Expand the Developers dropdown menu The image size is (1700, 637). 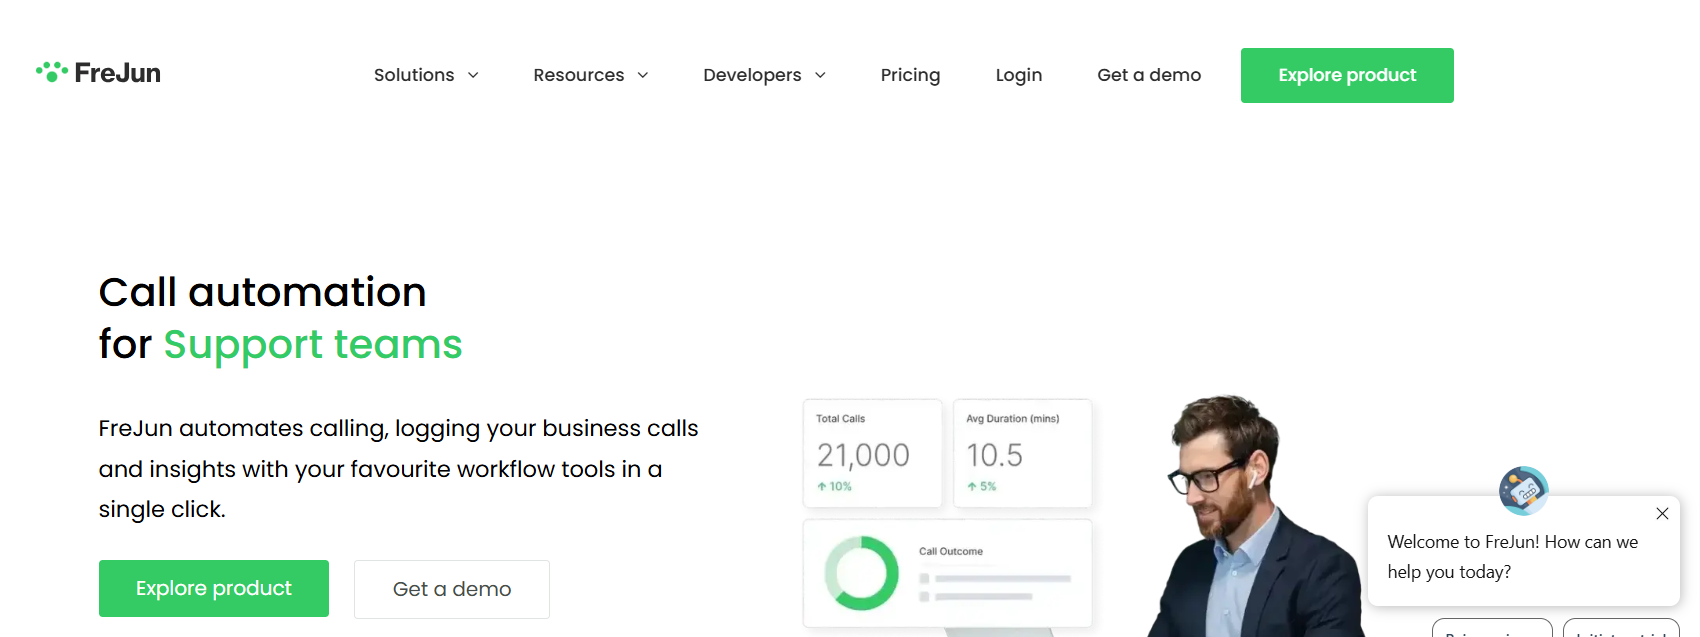click(x=764, y=75)
